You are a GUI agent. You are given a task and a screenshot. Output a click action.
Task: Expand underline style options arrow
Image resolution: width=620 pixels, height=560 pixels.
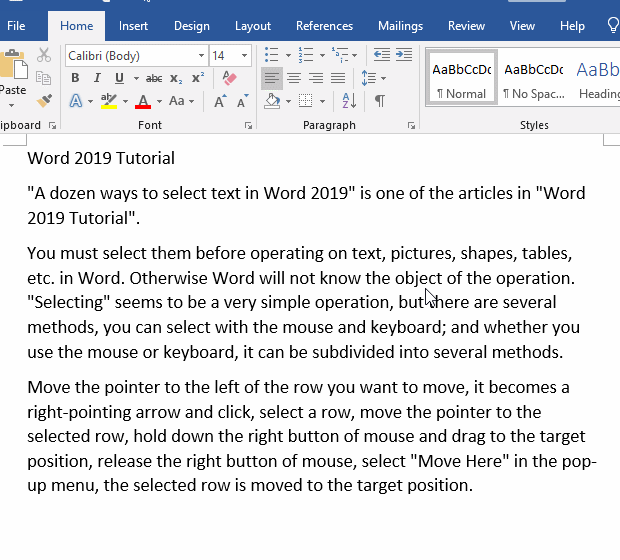136,78
